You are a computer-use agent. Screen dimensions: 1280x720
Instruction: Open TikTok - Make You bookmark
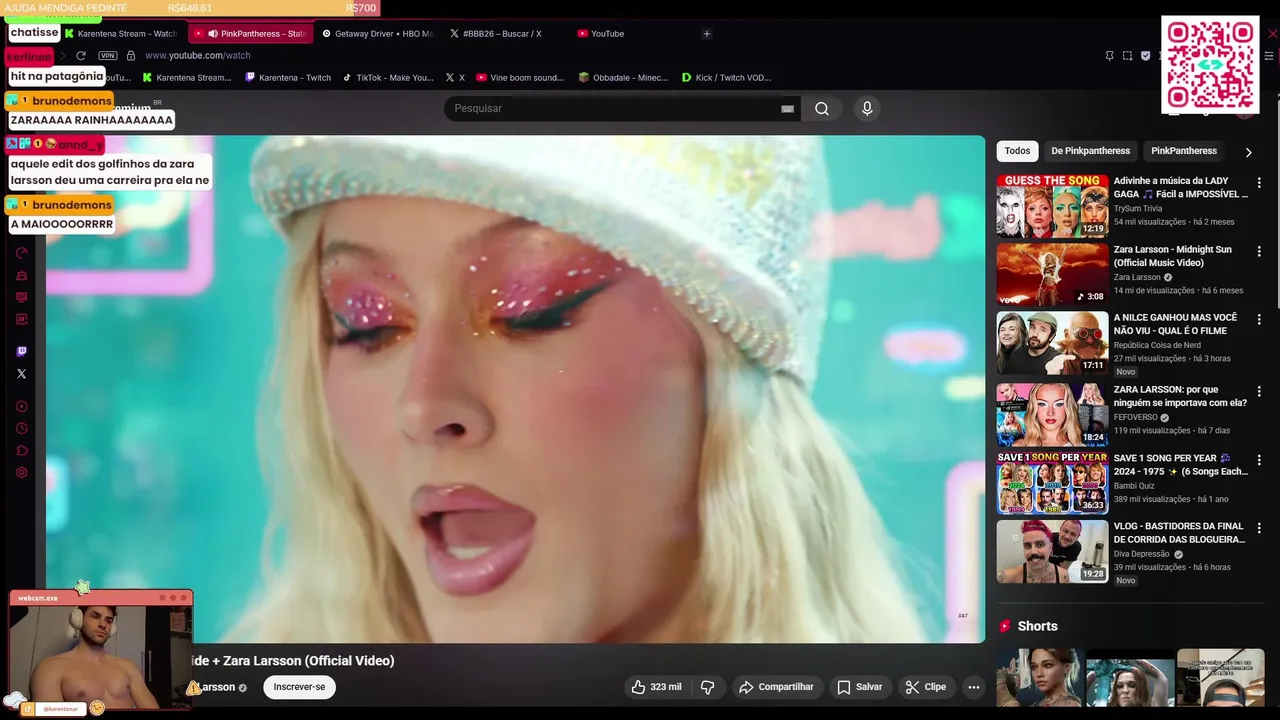coord(388,77)
